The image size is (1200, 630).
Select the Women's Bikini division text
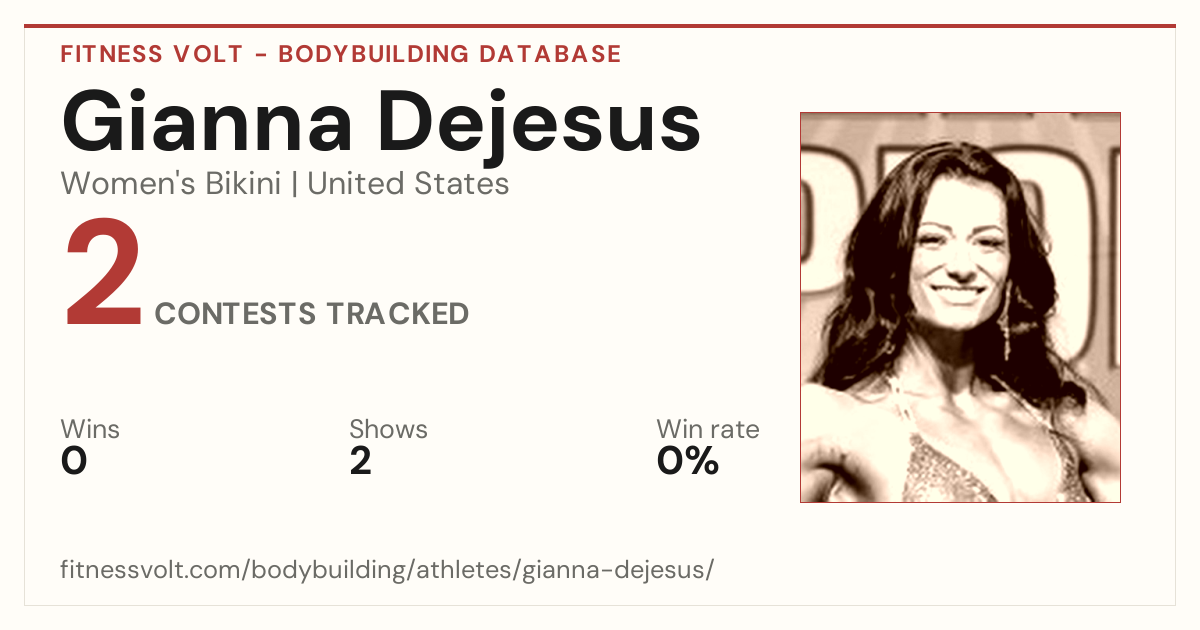point(171,184)
